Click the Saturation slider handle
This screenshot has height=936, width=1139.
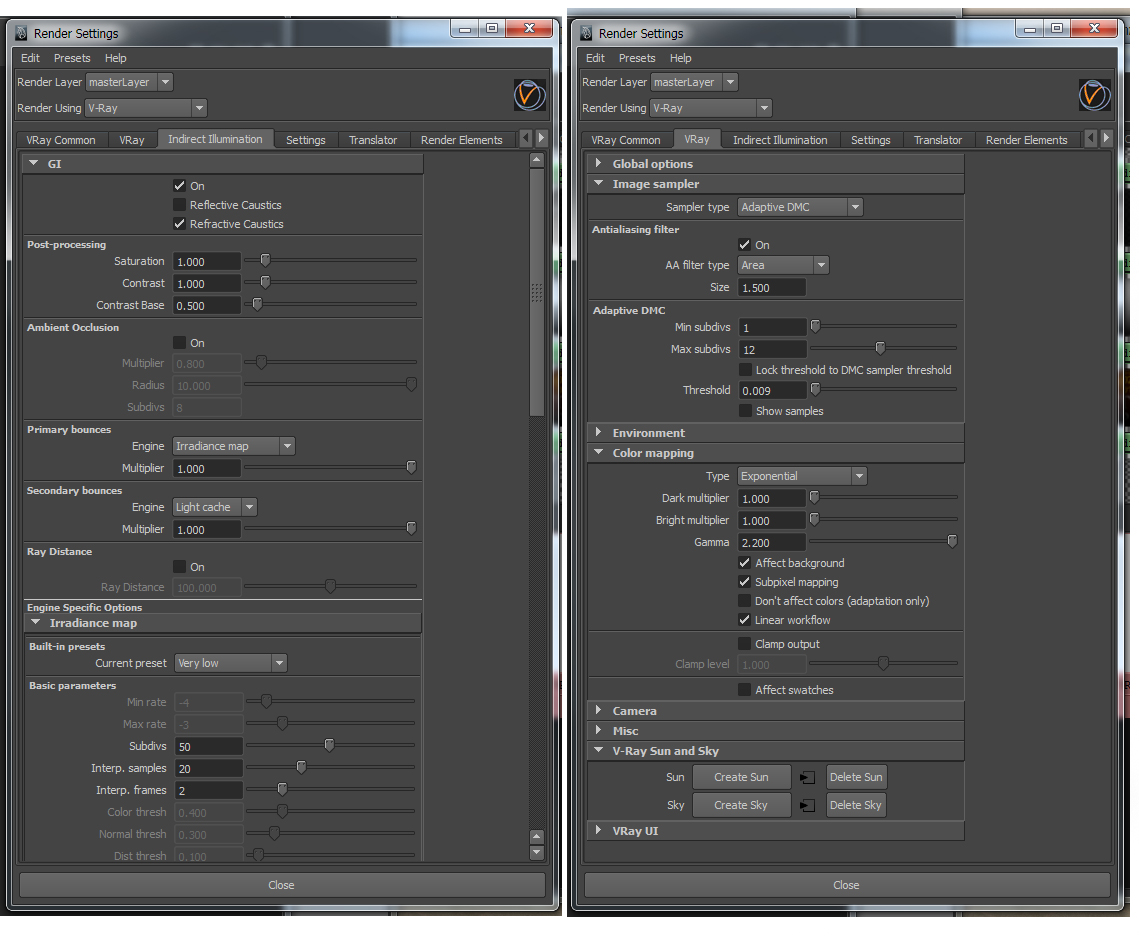tap(265, 260)
